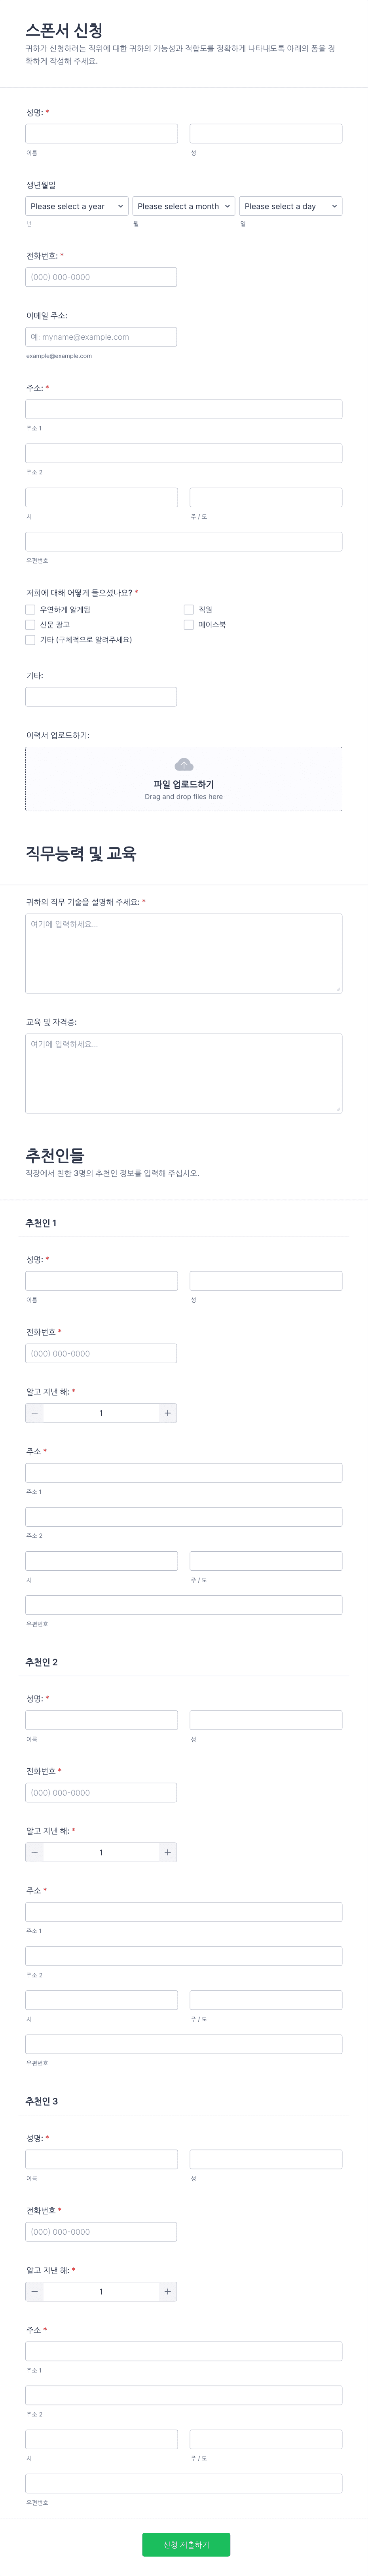
Task: Select the 신문 광고 option
Action: pyautogui.click(x=30, y=624)
